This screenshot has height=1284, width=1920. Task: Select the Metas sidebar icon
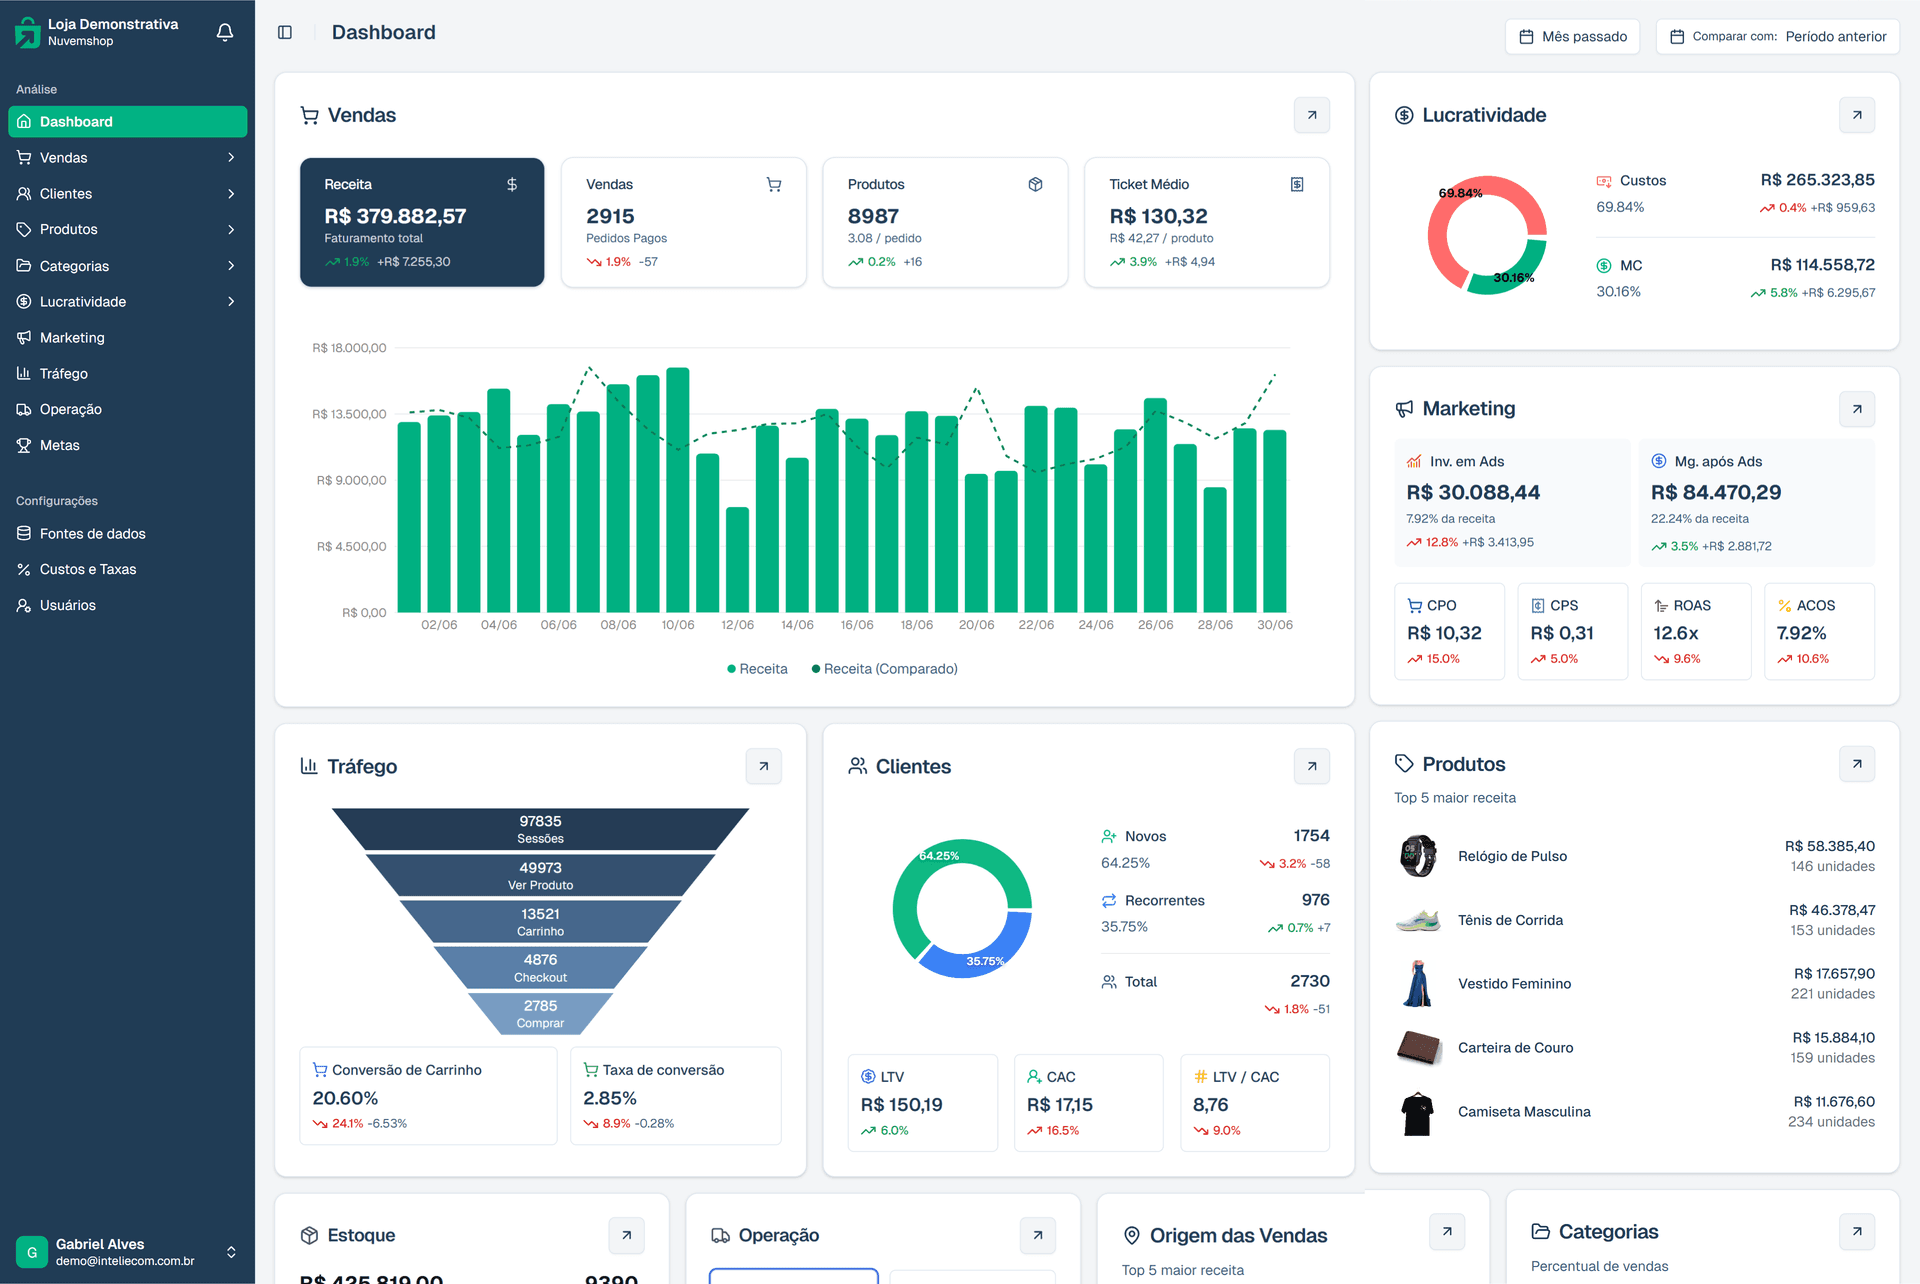click(23, 445)
